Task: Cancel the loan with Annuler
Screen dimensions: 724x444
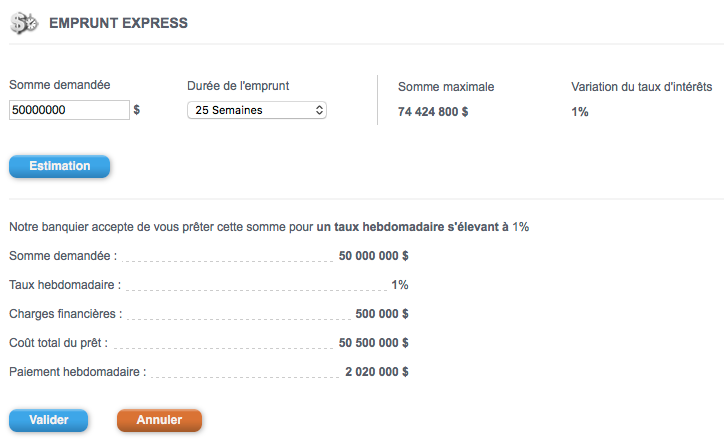Action: point(159,420)
